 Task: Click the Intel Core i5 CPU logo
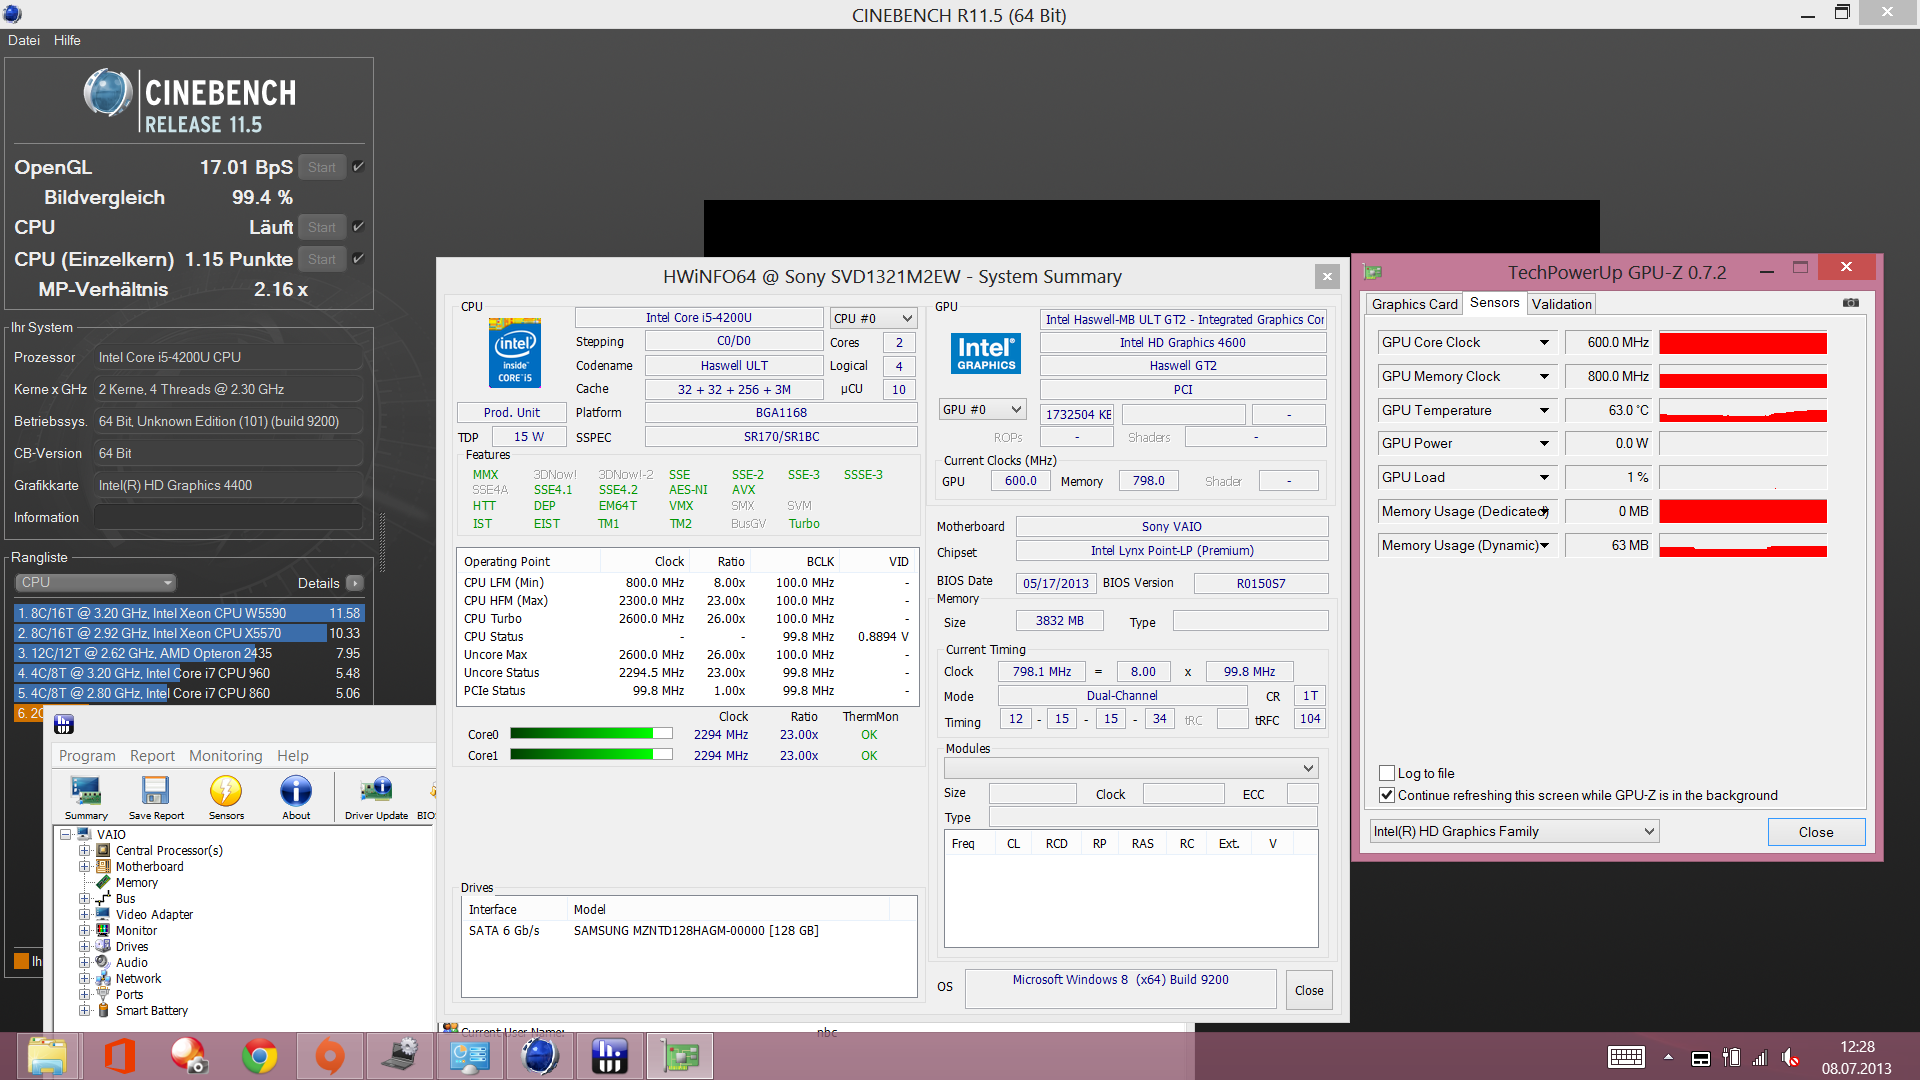pos(515,352)
